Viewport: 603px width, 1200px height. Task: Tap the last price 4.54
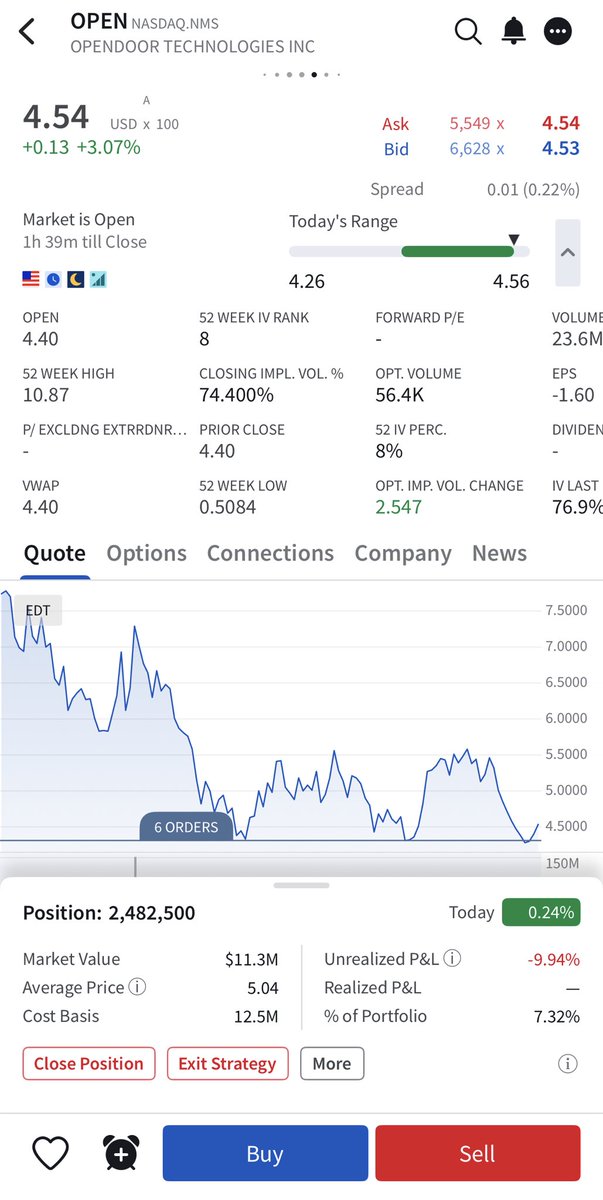(x=56, y=116)
